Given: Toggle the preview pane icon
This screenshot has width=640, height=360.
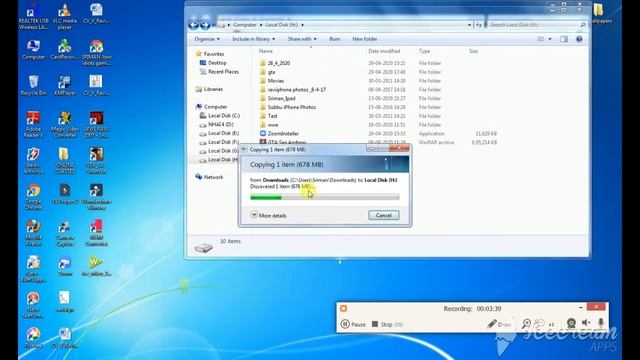Looking at the screenshot, I should [564, 39].
